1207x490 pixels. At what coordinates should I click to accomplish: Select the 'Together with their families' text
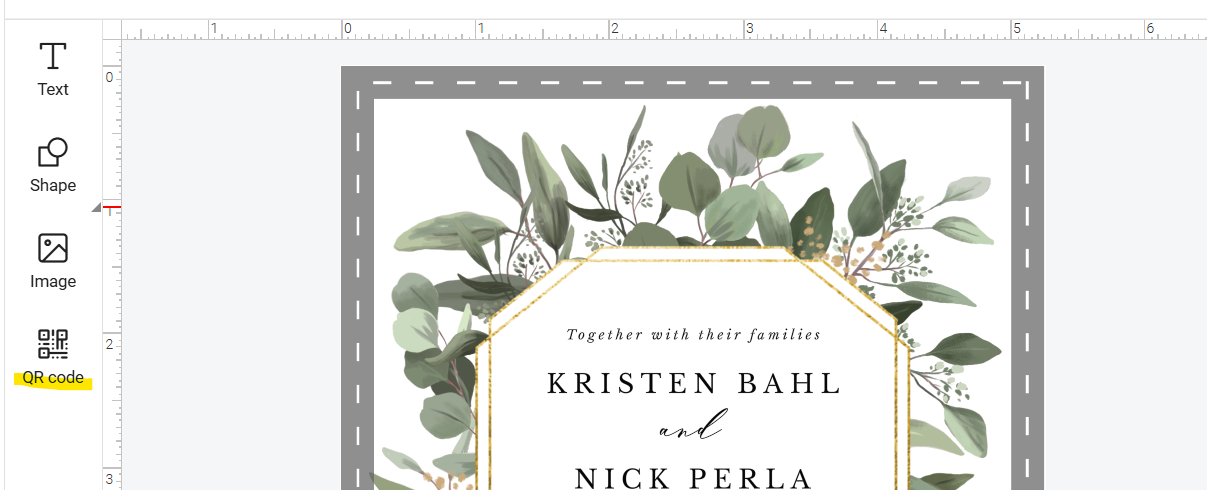(x=693, y=335)
